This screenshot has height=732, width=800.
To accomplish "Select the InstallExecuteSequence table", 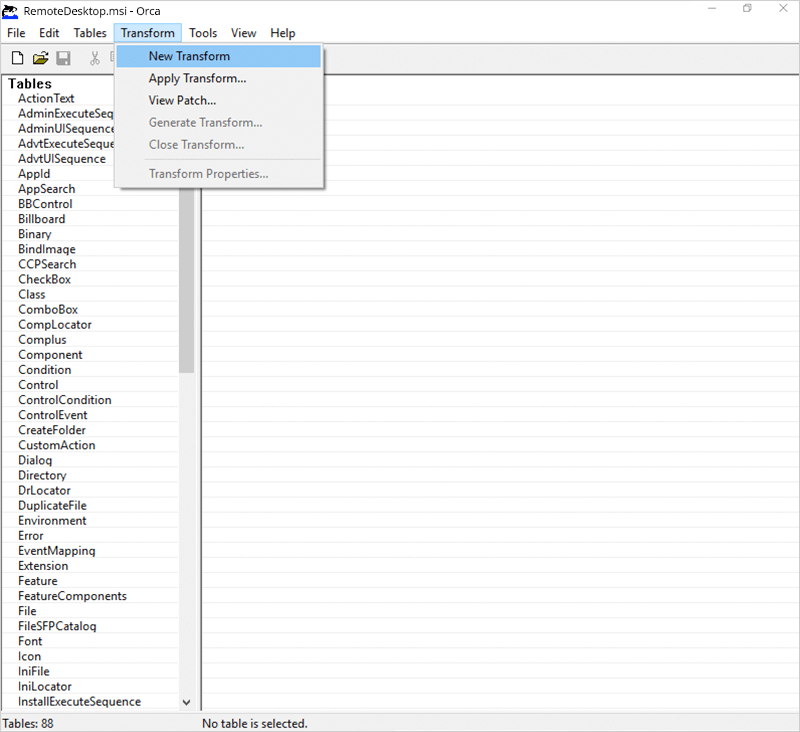I will coord(79,701).
